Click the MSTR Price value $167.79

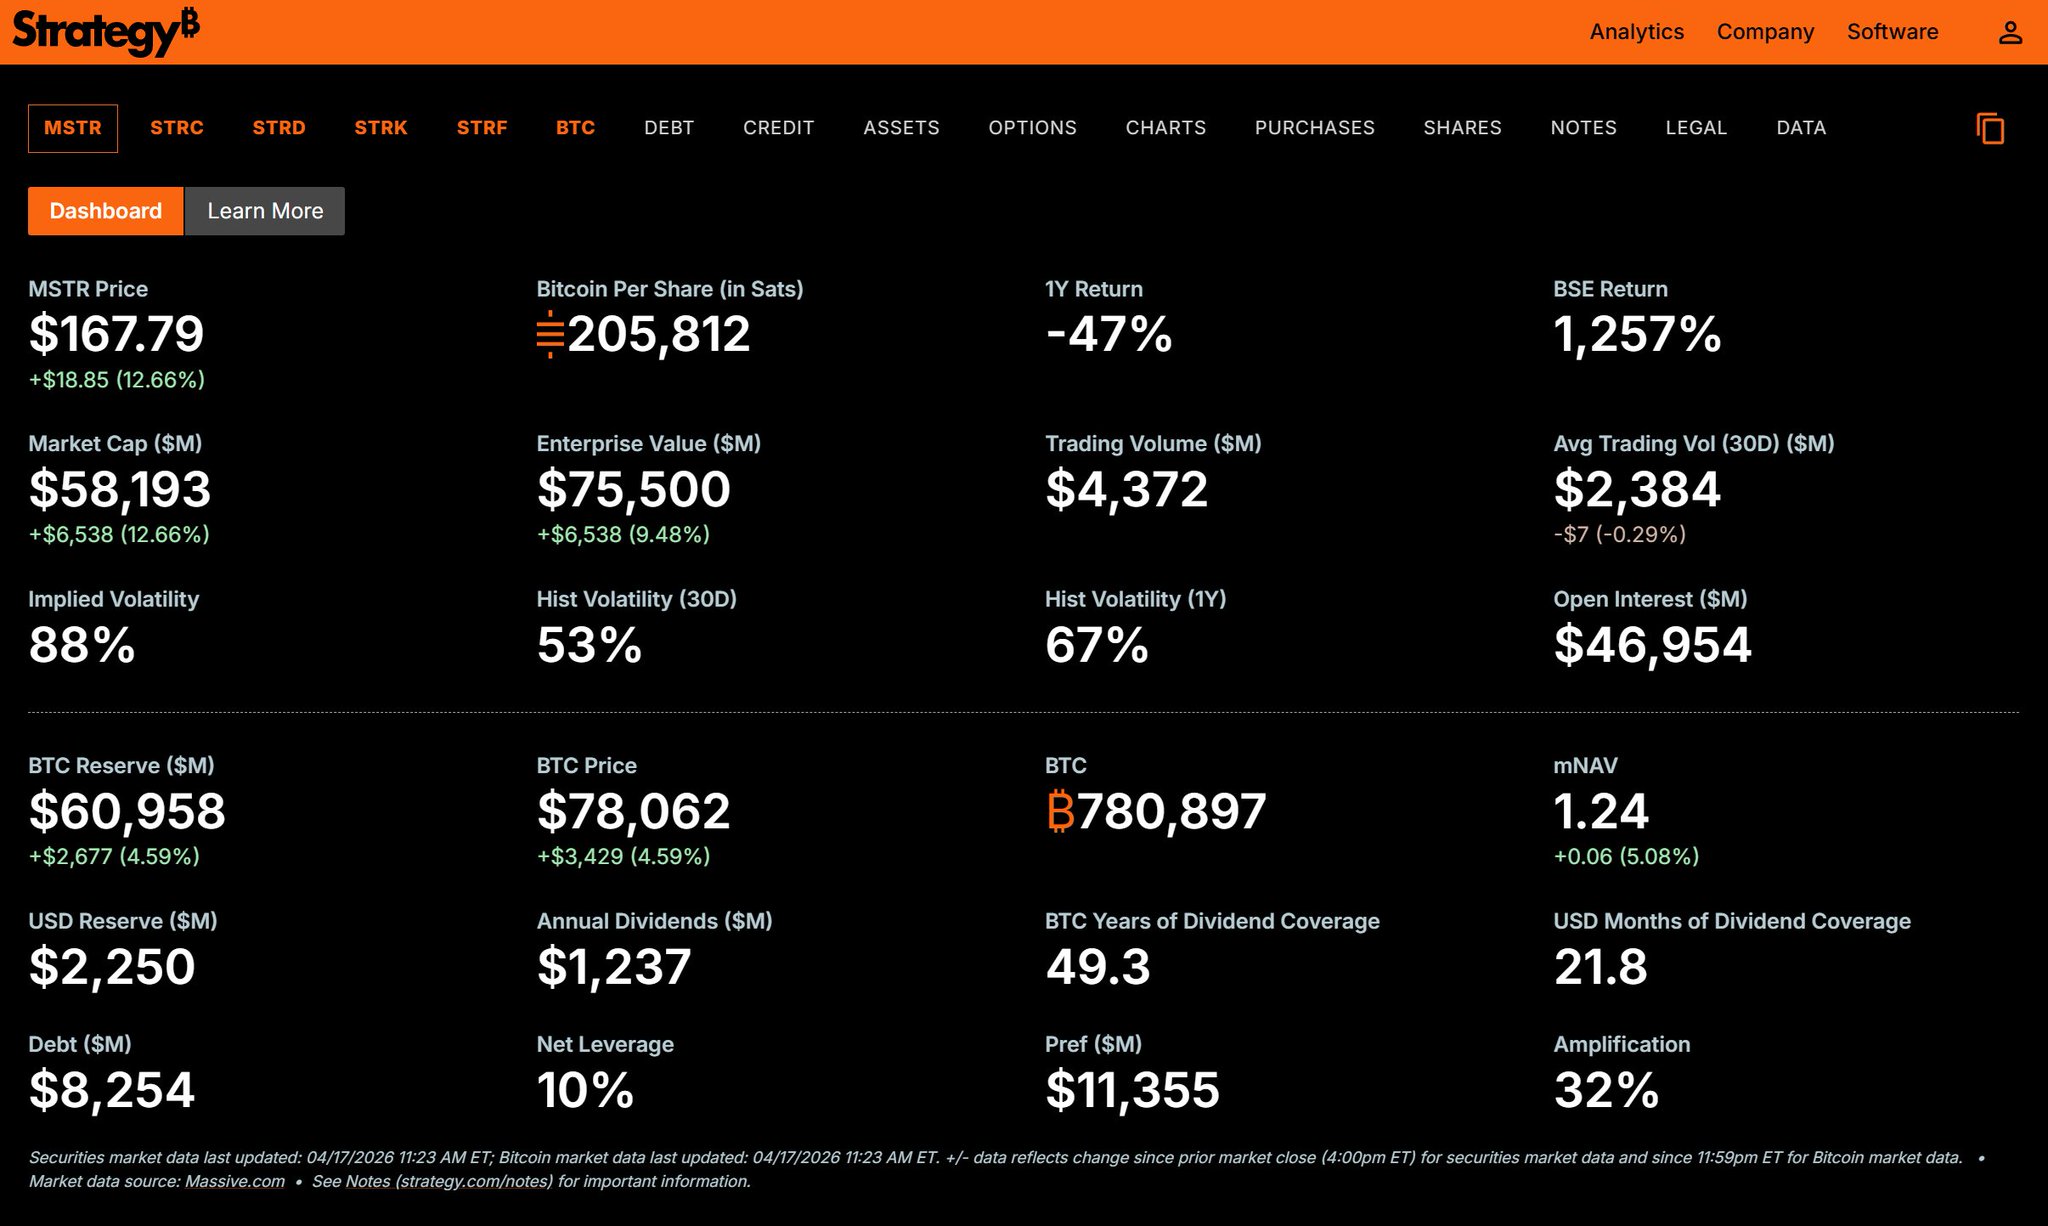coord(116,334)
